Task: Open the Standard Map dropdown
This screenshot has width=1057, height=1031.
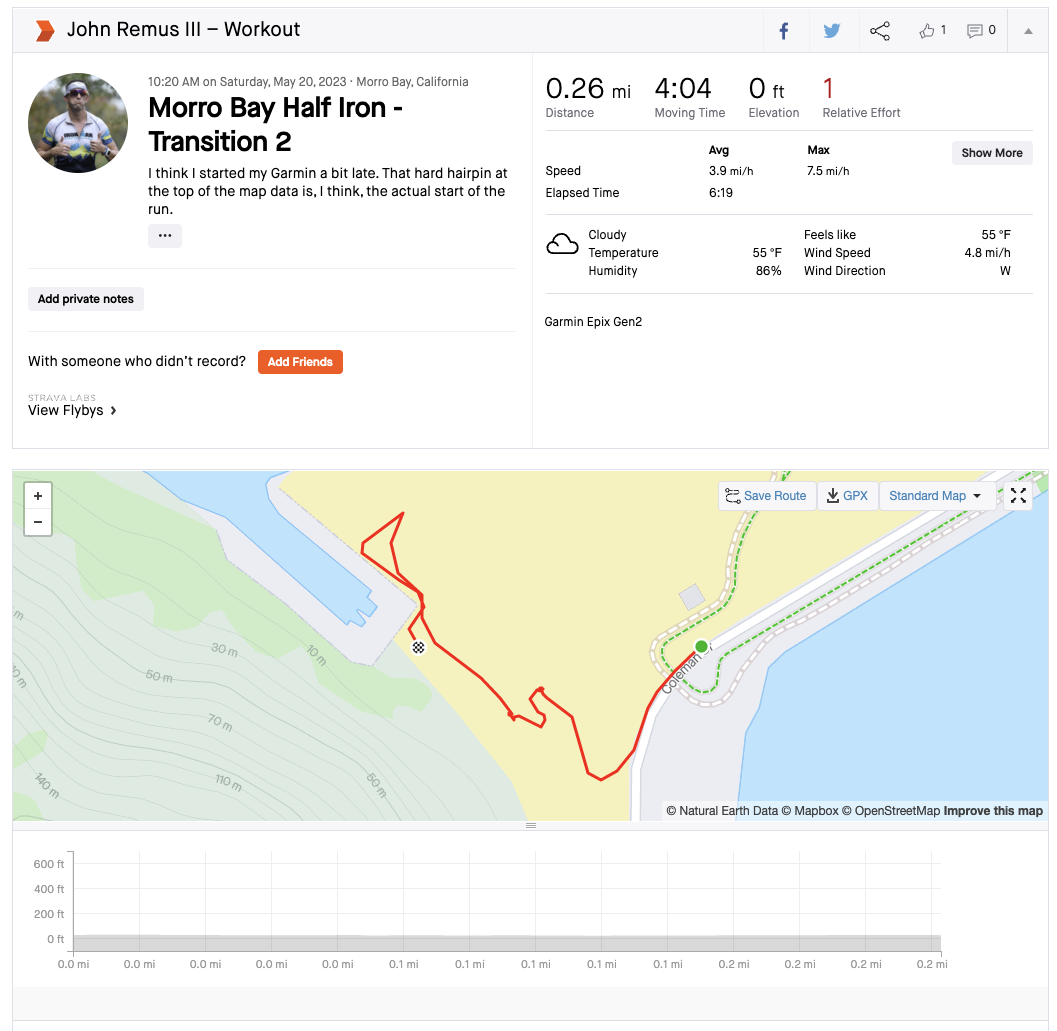Action: point(935,496)
